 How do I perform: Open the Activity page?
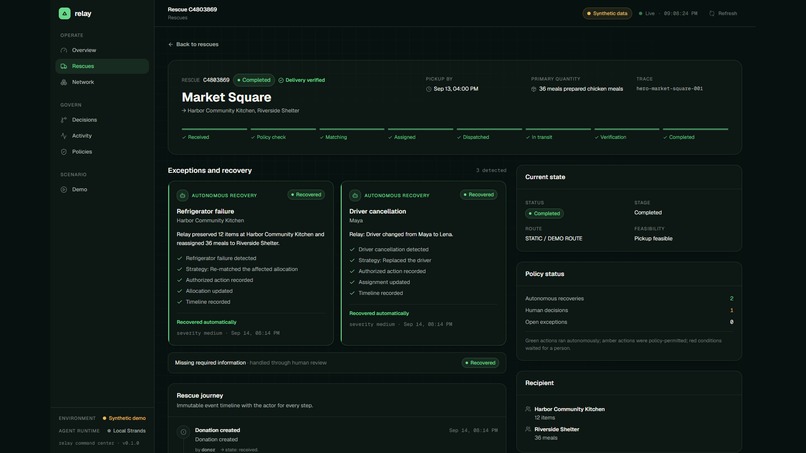coord(102,136)
